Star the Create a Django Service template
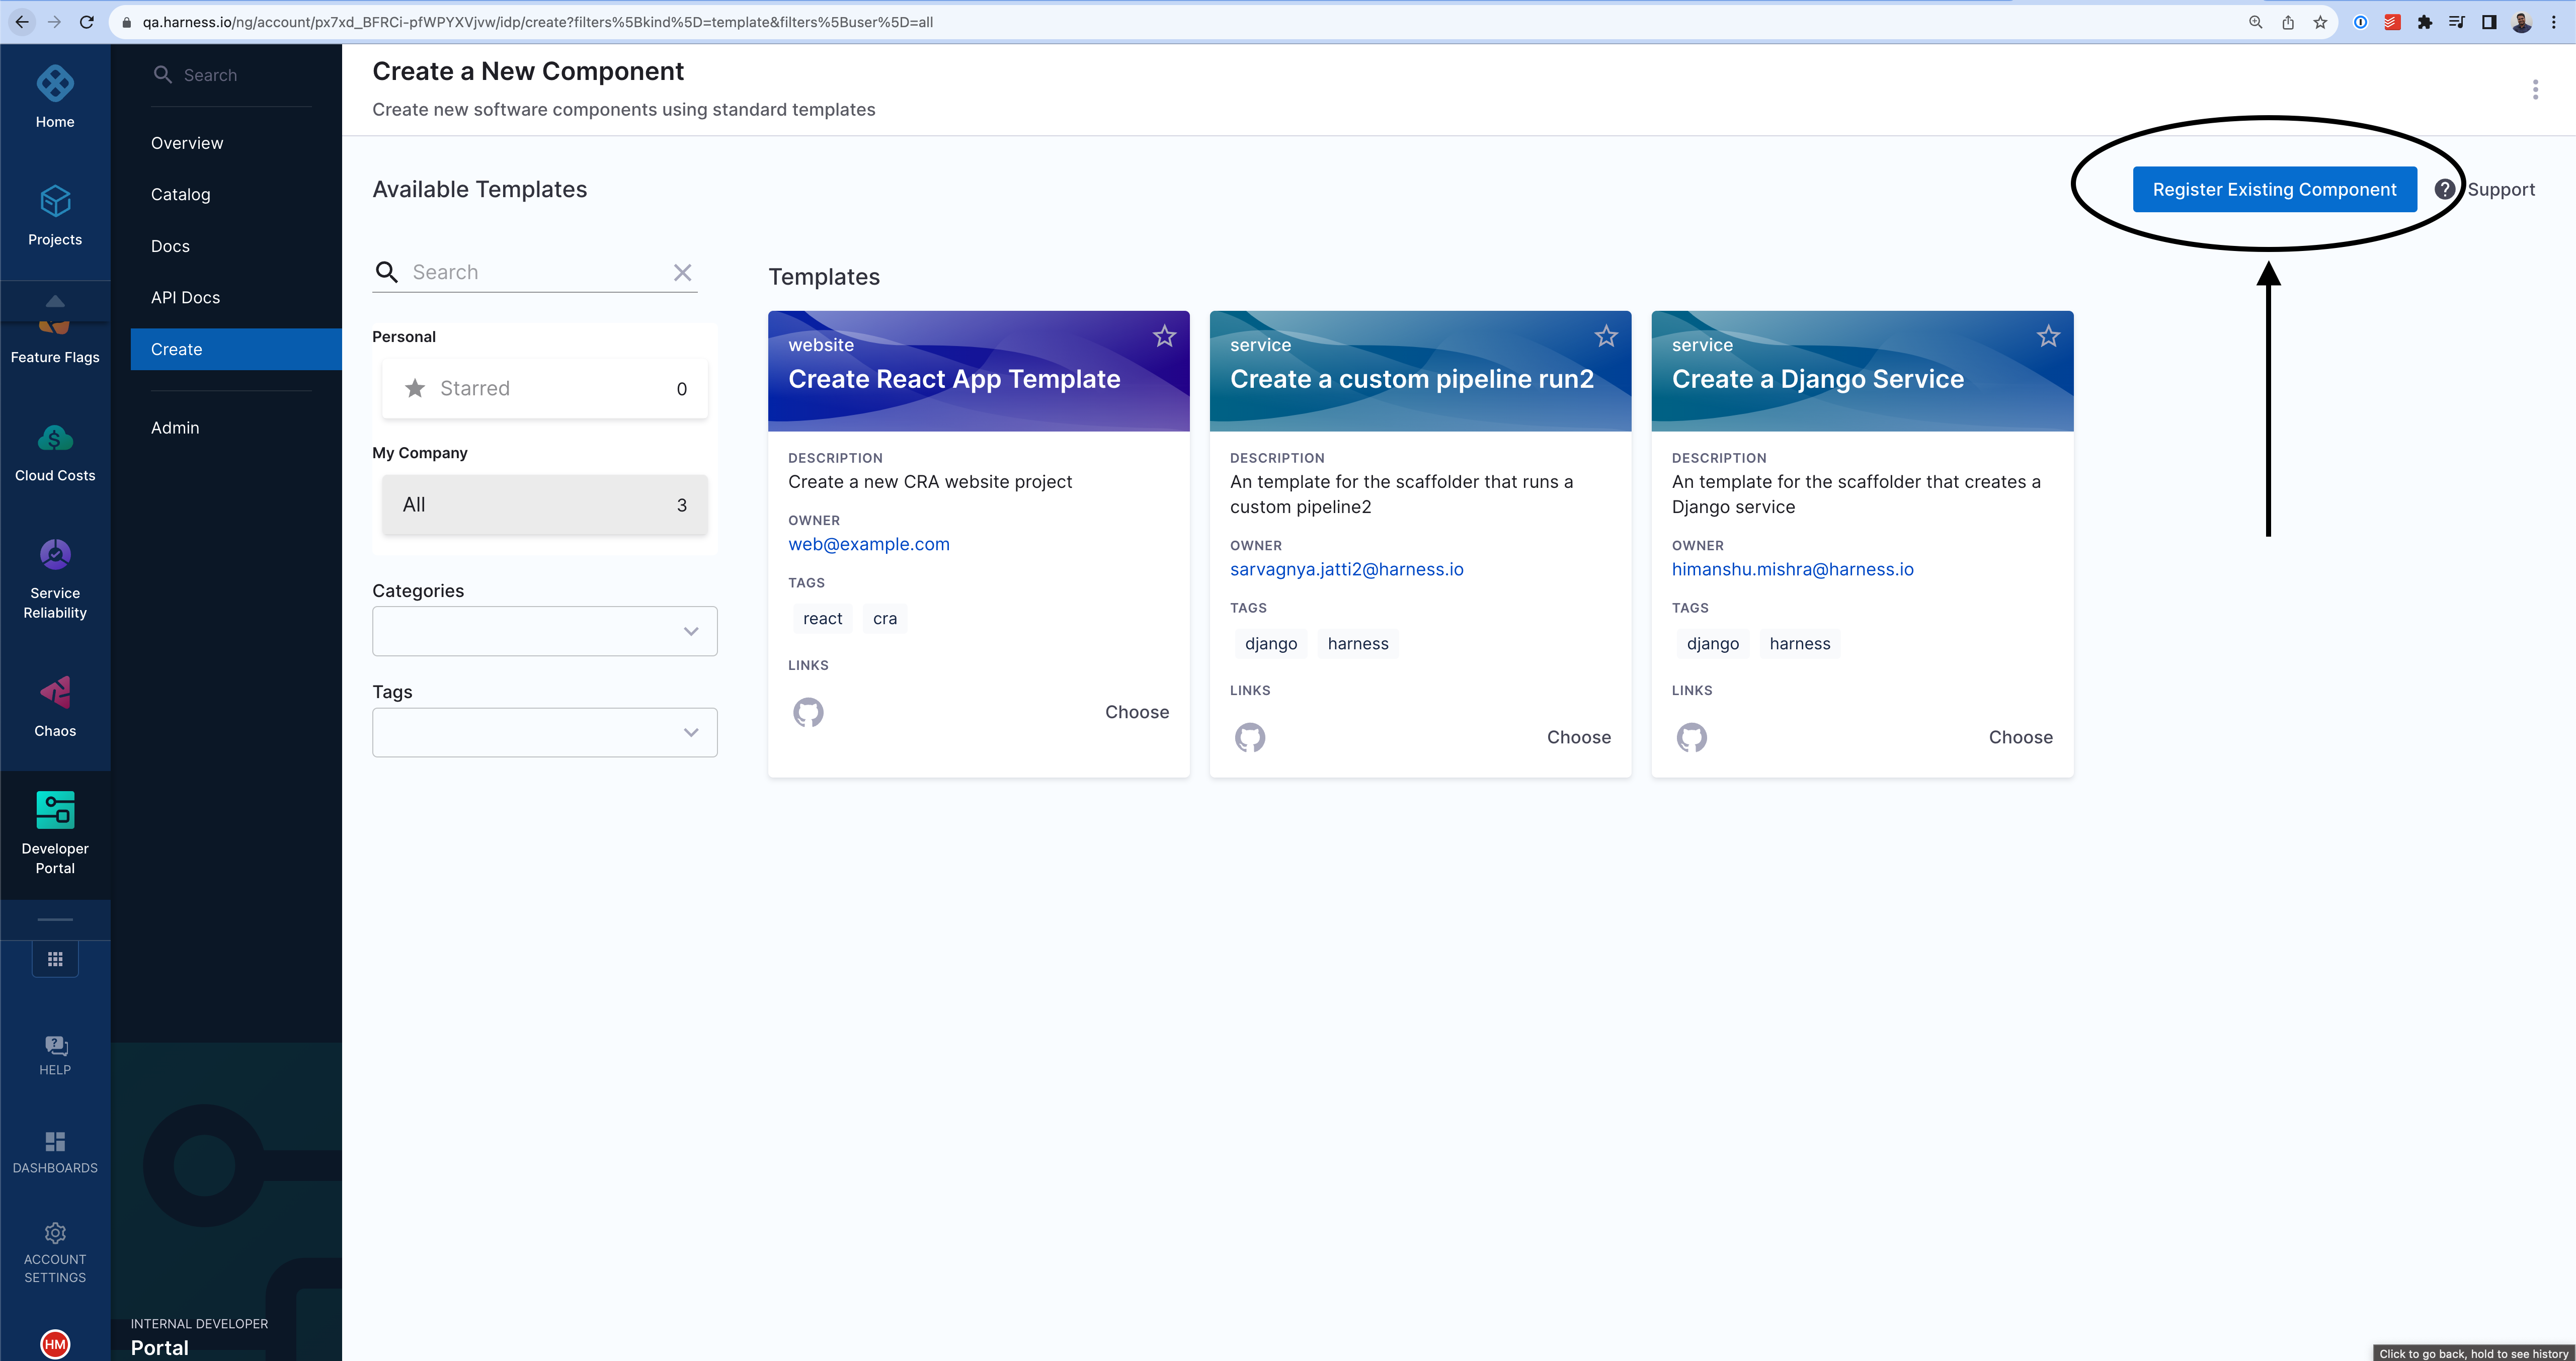Image resolution: width=2576 pixels, height=1361 pixels. [x=2048, y=337]
